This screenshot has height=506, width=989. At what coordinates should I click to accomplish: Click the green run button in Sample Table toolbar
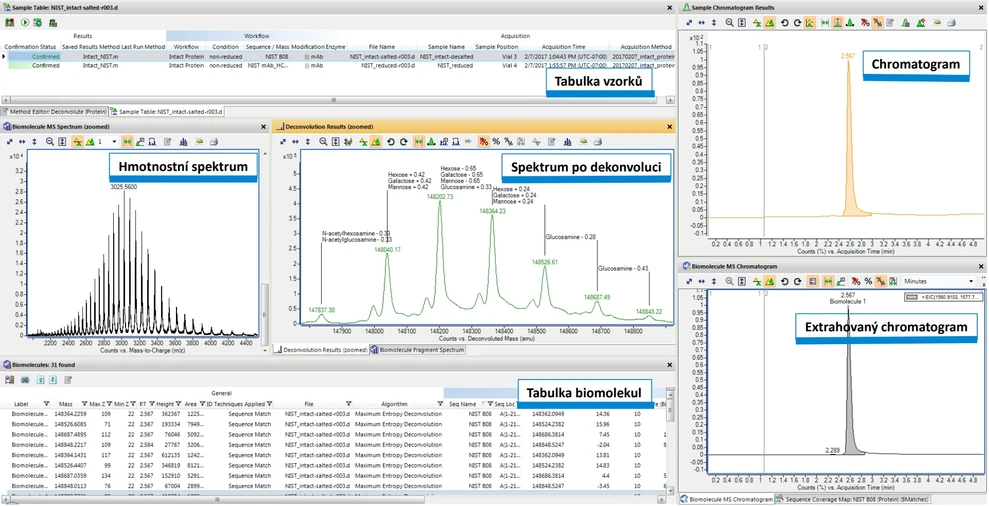pyautogui.click(x=24, y=21)
